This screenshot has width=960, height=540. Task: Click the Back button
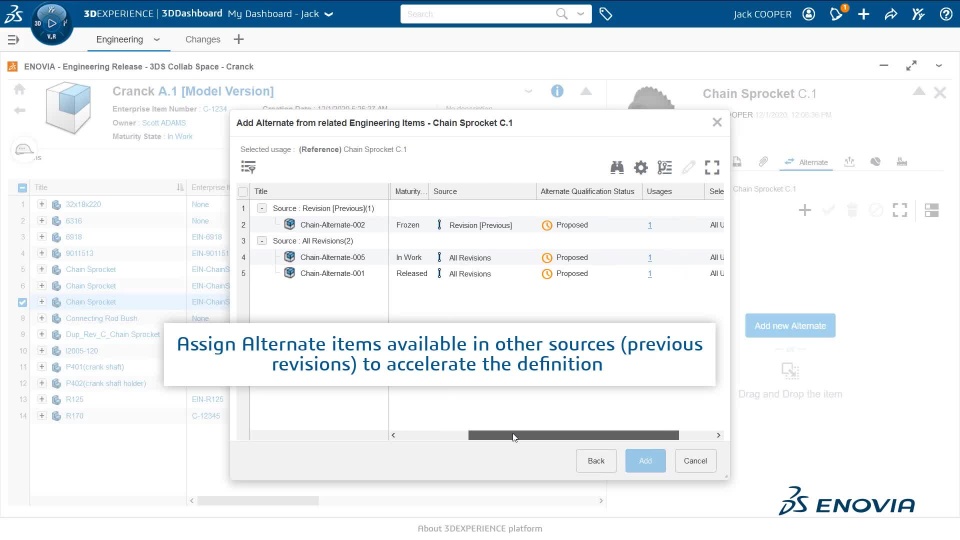pos(596,461)
